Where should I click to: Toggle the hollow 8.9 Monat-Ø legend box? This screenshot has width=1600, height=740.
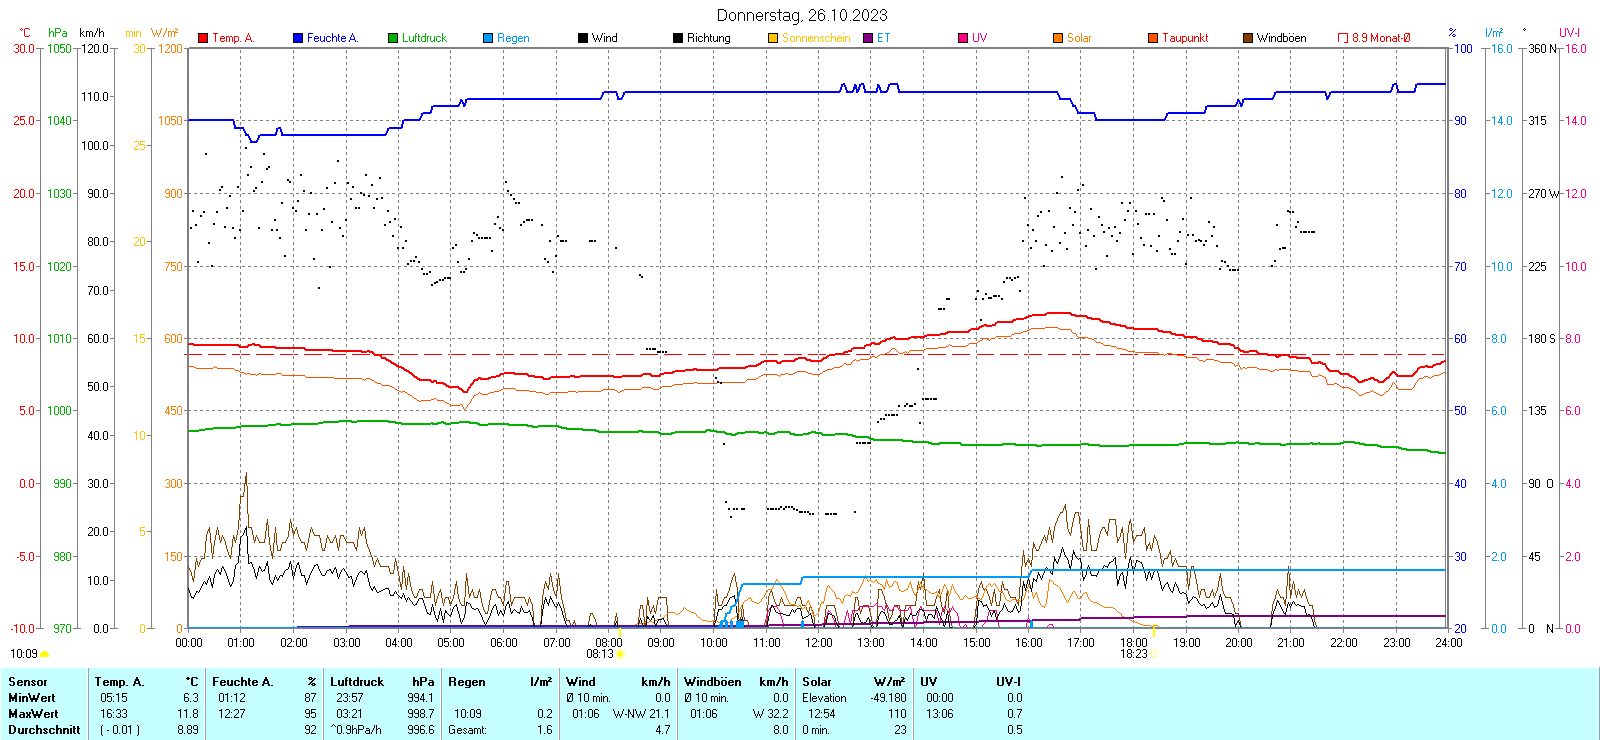tap(1343, 38)
